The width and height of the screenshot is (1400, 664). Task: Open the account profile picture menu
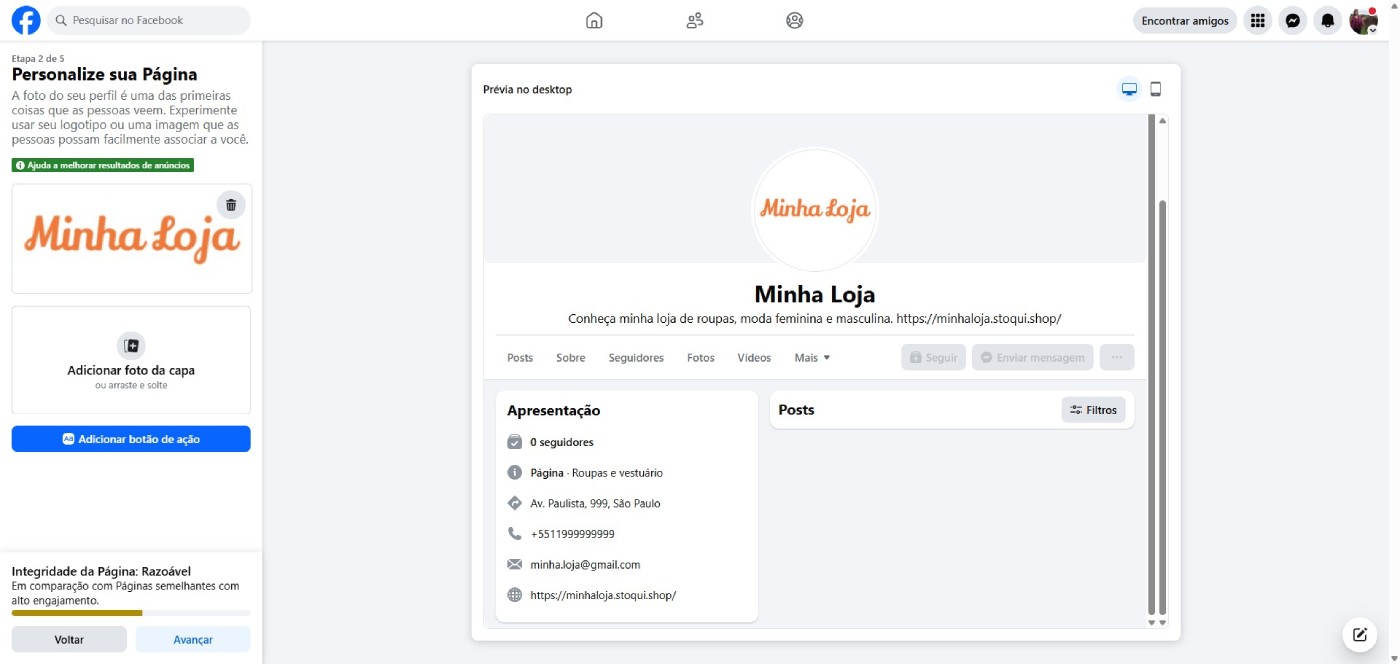[1363, 20]
